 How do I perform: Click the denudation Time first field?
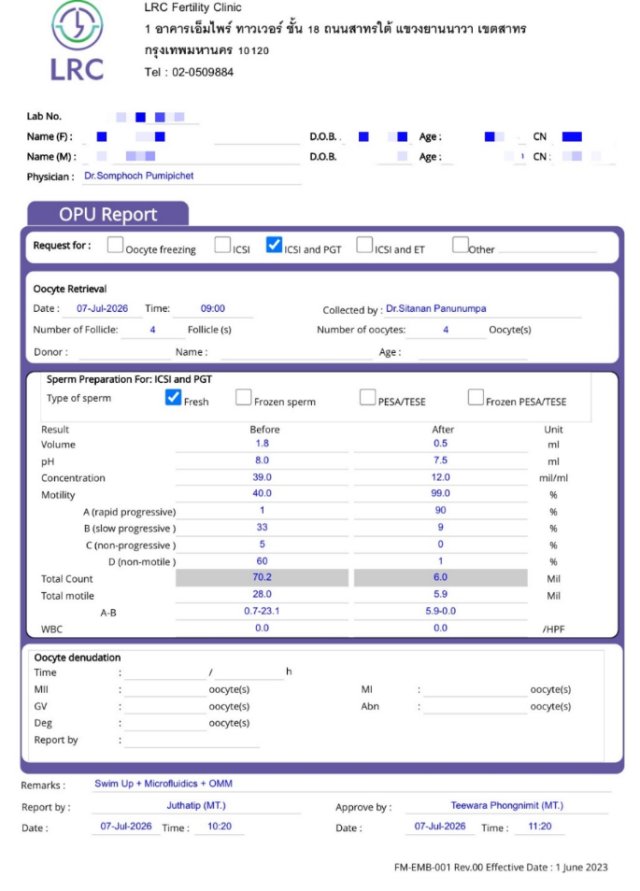point(165,673)
